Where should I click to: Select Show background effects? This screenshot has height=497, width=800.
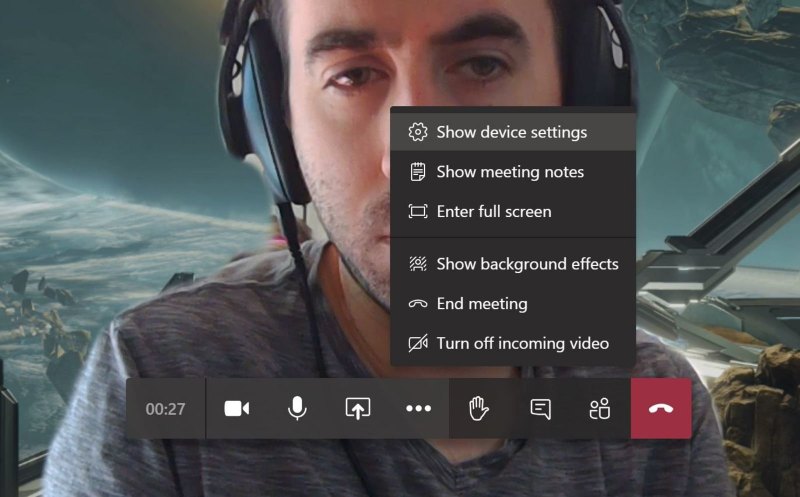point(513,264)
